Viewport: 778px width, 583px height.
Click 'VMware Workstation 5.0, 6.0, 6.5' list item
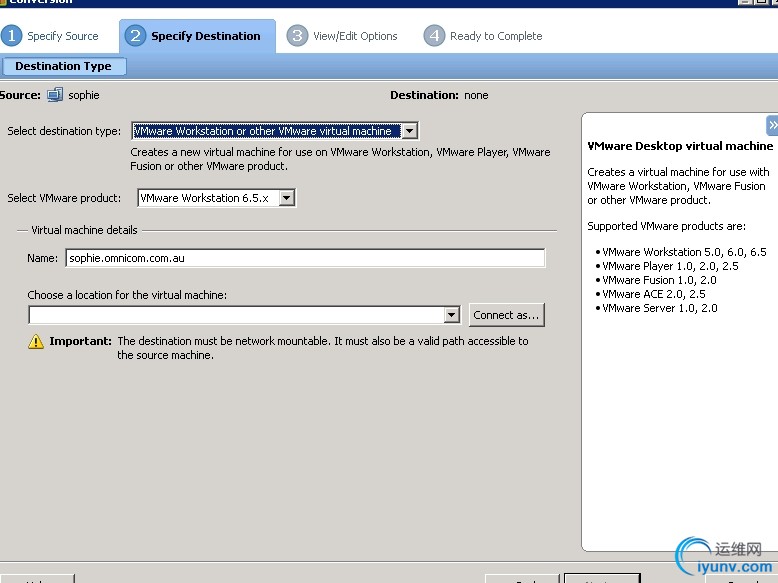[x=684, y=252]
